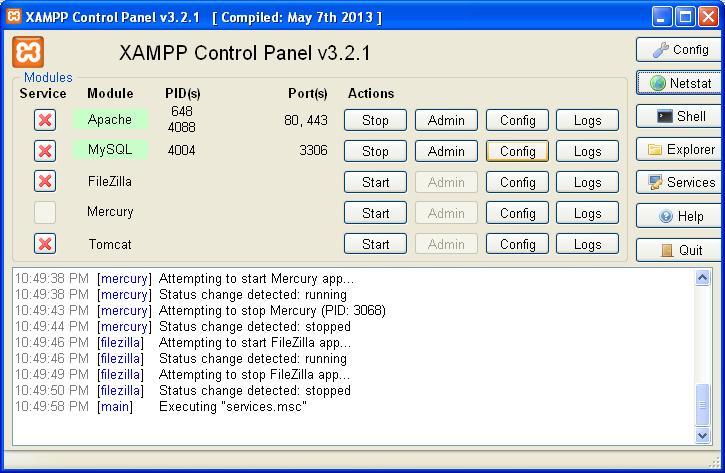Stop the MySQL module
The height and width of the screenshot is (473, 725).
tap(375, 151)
